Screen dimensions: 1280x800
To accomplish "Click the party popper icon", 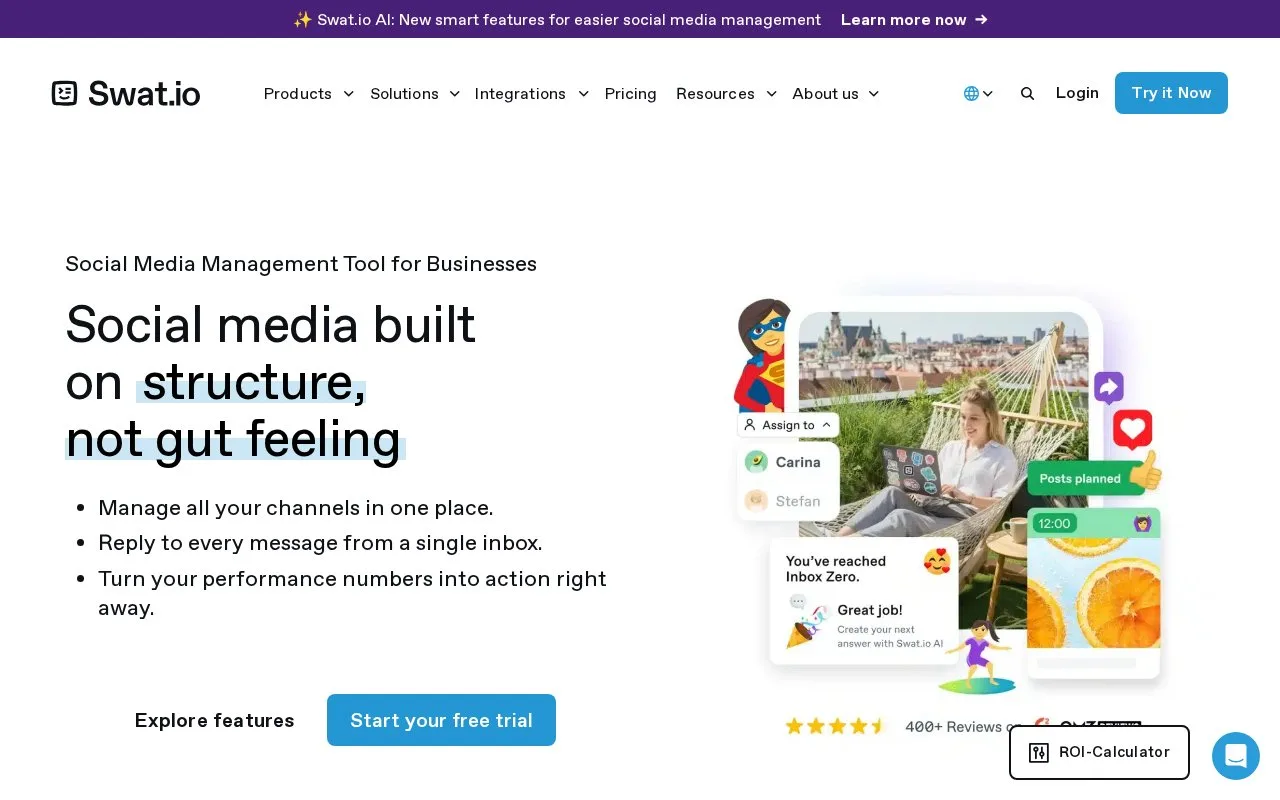I will click(805, 626).
